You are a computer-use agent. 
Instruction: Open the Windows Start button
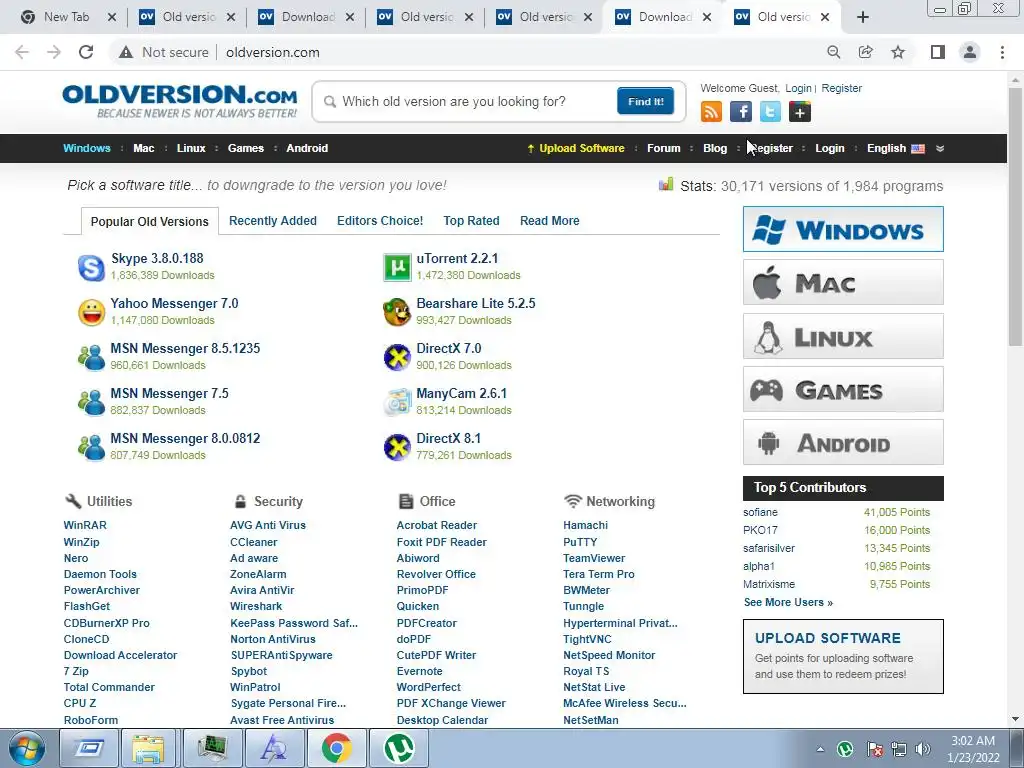pos(27,748)
